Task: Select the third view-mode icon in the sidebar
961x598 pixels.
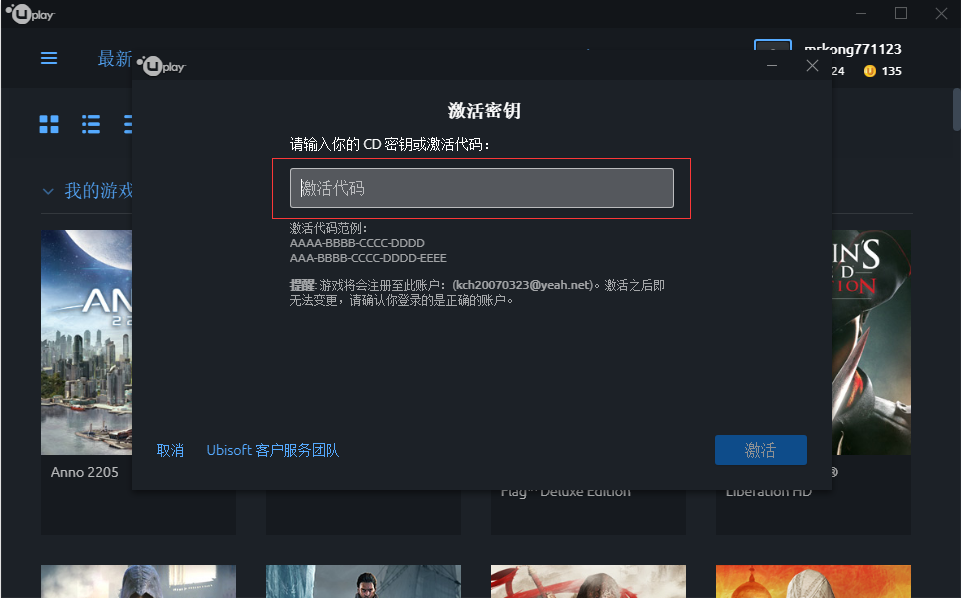Action: [128, 124]
